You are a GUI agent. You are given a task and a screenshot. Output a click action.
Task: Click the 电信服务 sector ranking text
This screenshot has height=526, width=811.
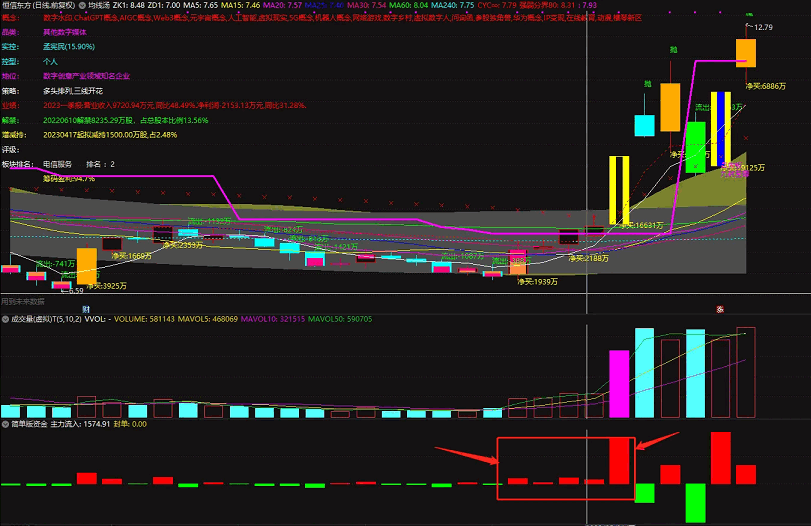tap(57, 164)
